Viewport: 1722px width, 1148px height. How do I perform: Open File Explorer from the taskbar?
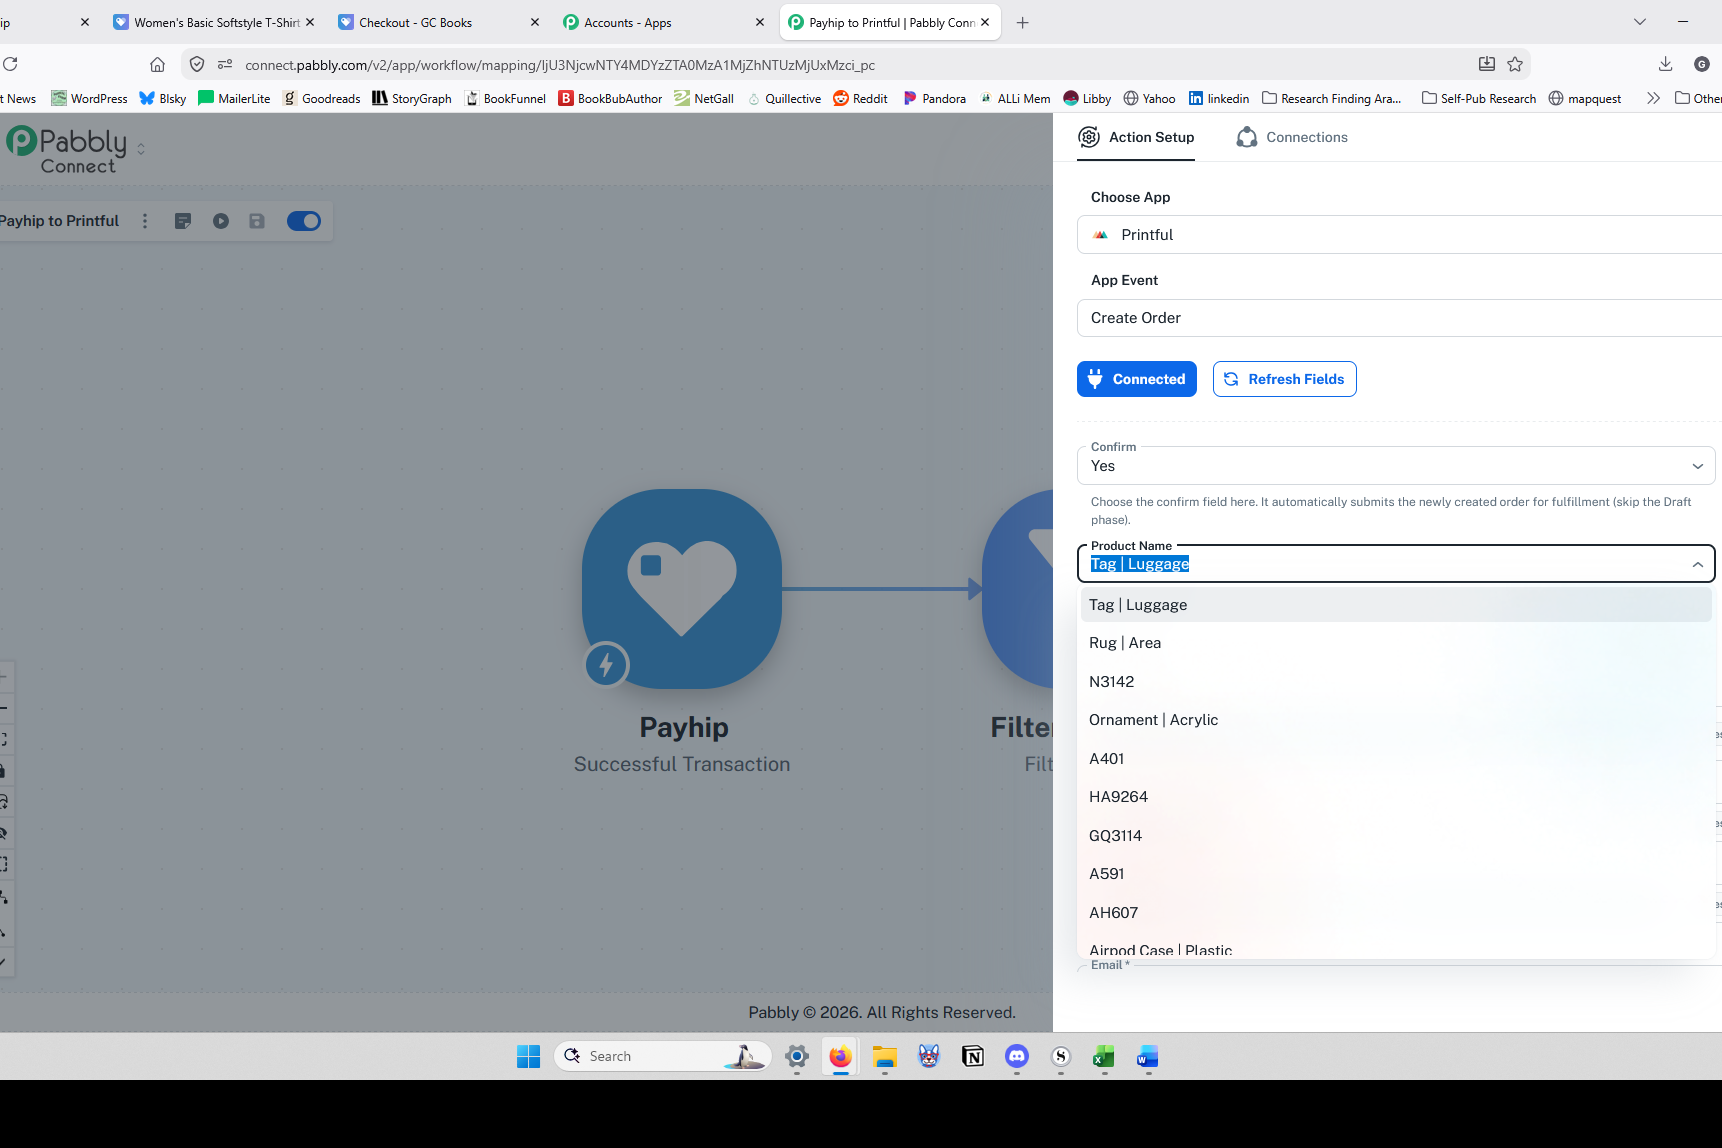point(885,1056)
